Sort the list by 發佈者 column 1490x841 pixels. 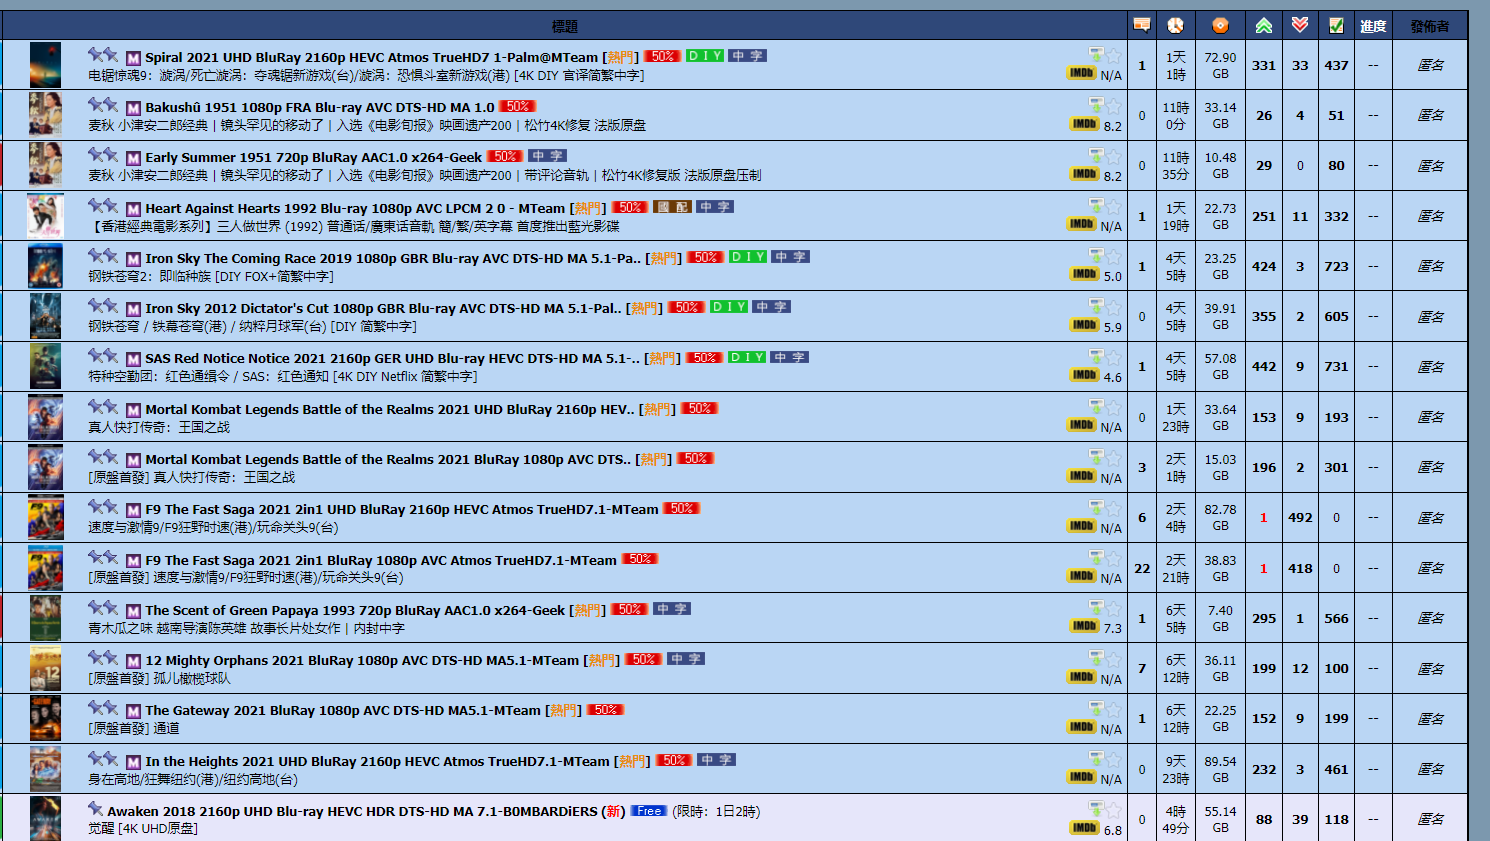(1430, 26)
